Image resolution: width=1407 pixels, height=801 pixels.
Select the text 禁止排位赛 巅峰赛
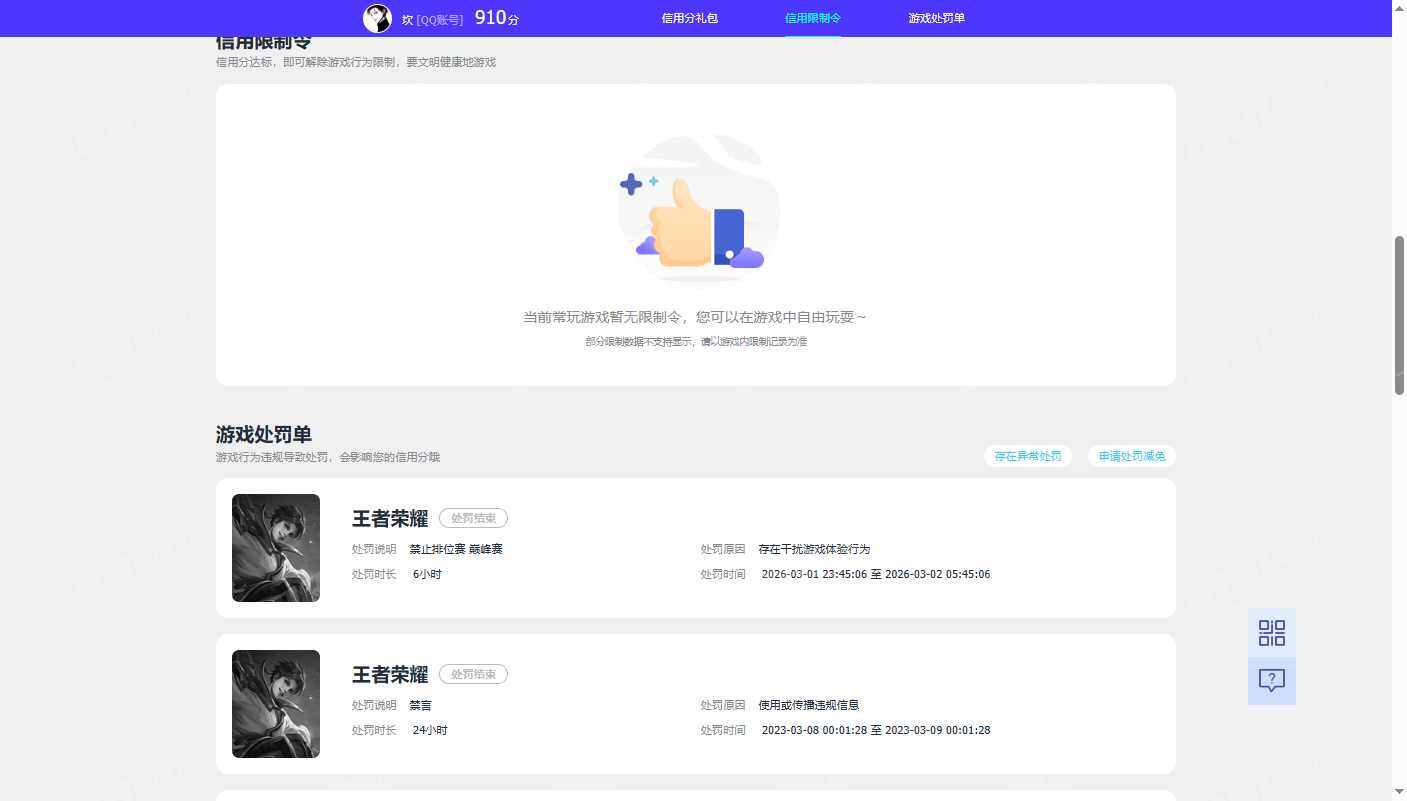pos(456,549)
